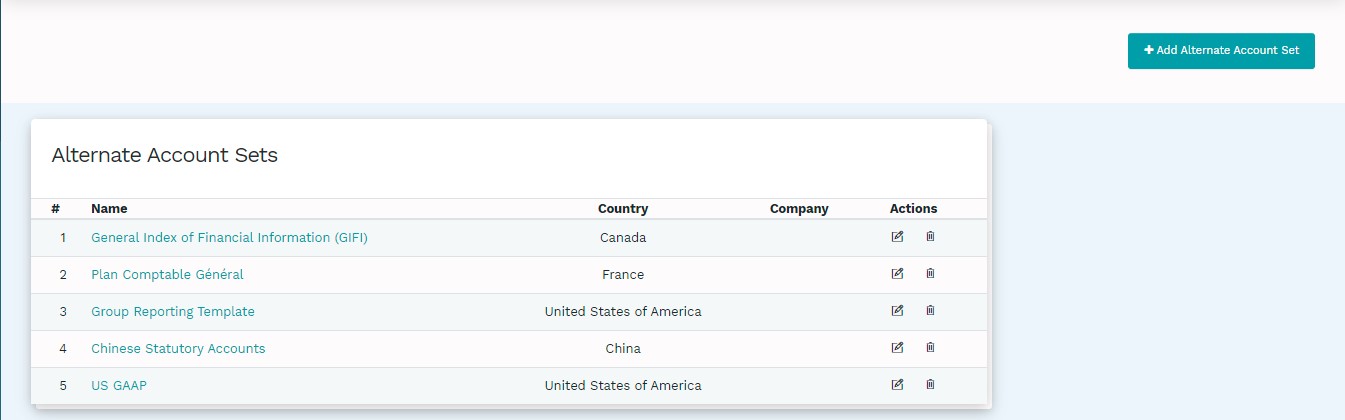The image size is (1345, 420).
Task: Open the US GAAP link
Action: pos(119,386)
